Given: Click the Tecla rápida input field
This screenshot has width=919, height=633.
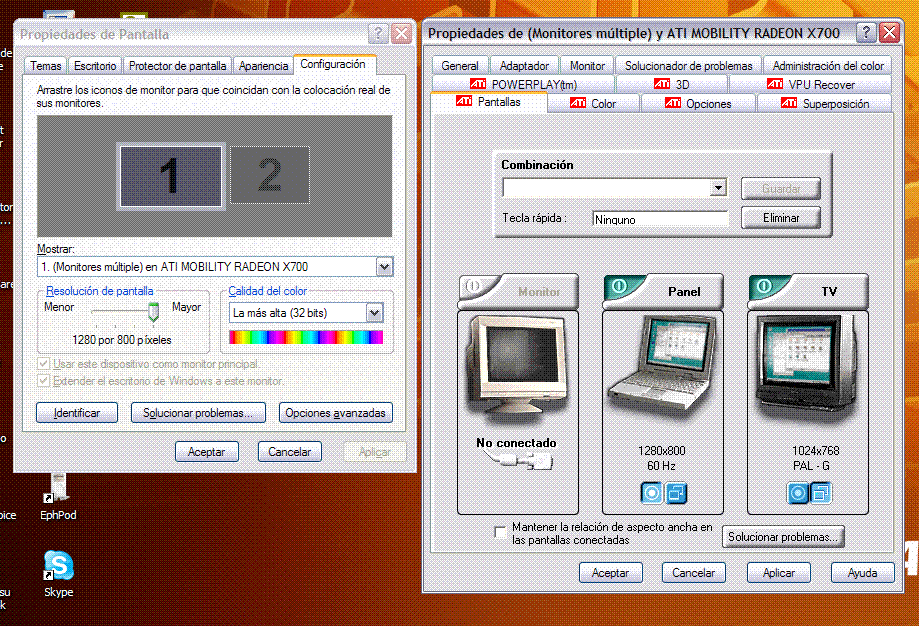Looking at the screenshot, I should pyautogui.click(x=661, y=219).
